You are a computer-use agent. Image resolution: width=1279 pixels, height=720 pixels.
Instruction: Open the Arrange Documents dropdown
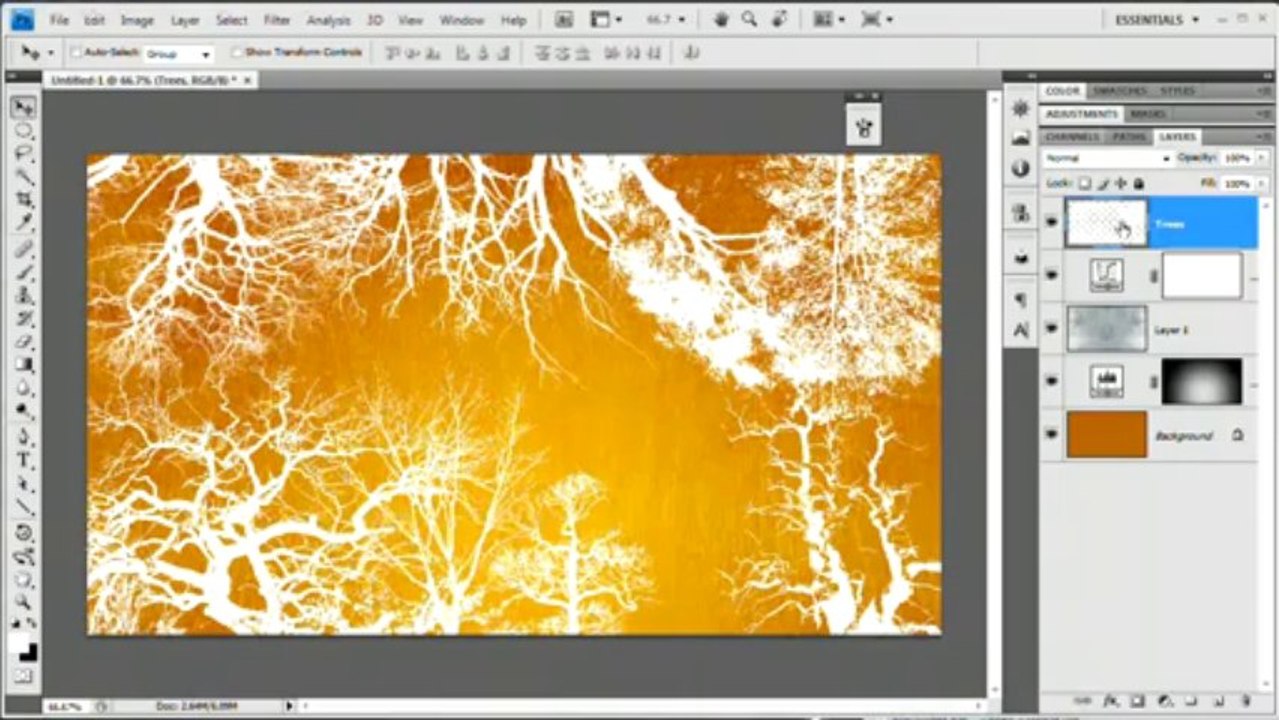829,19
